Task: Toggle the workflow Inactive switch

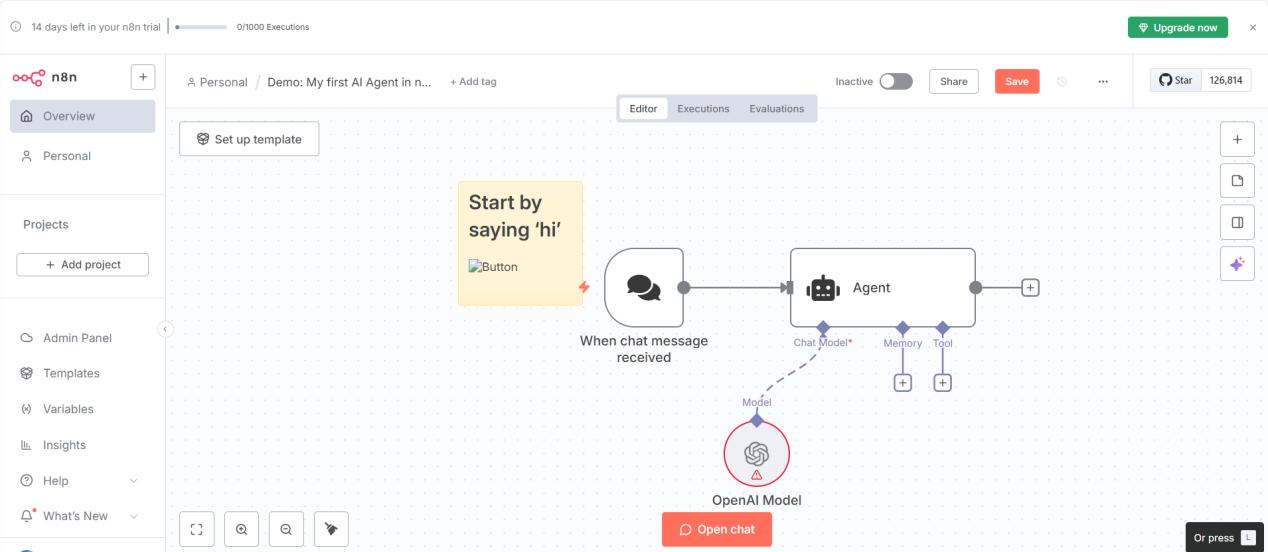Action: pos(895,82)
